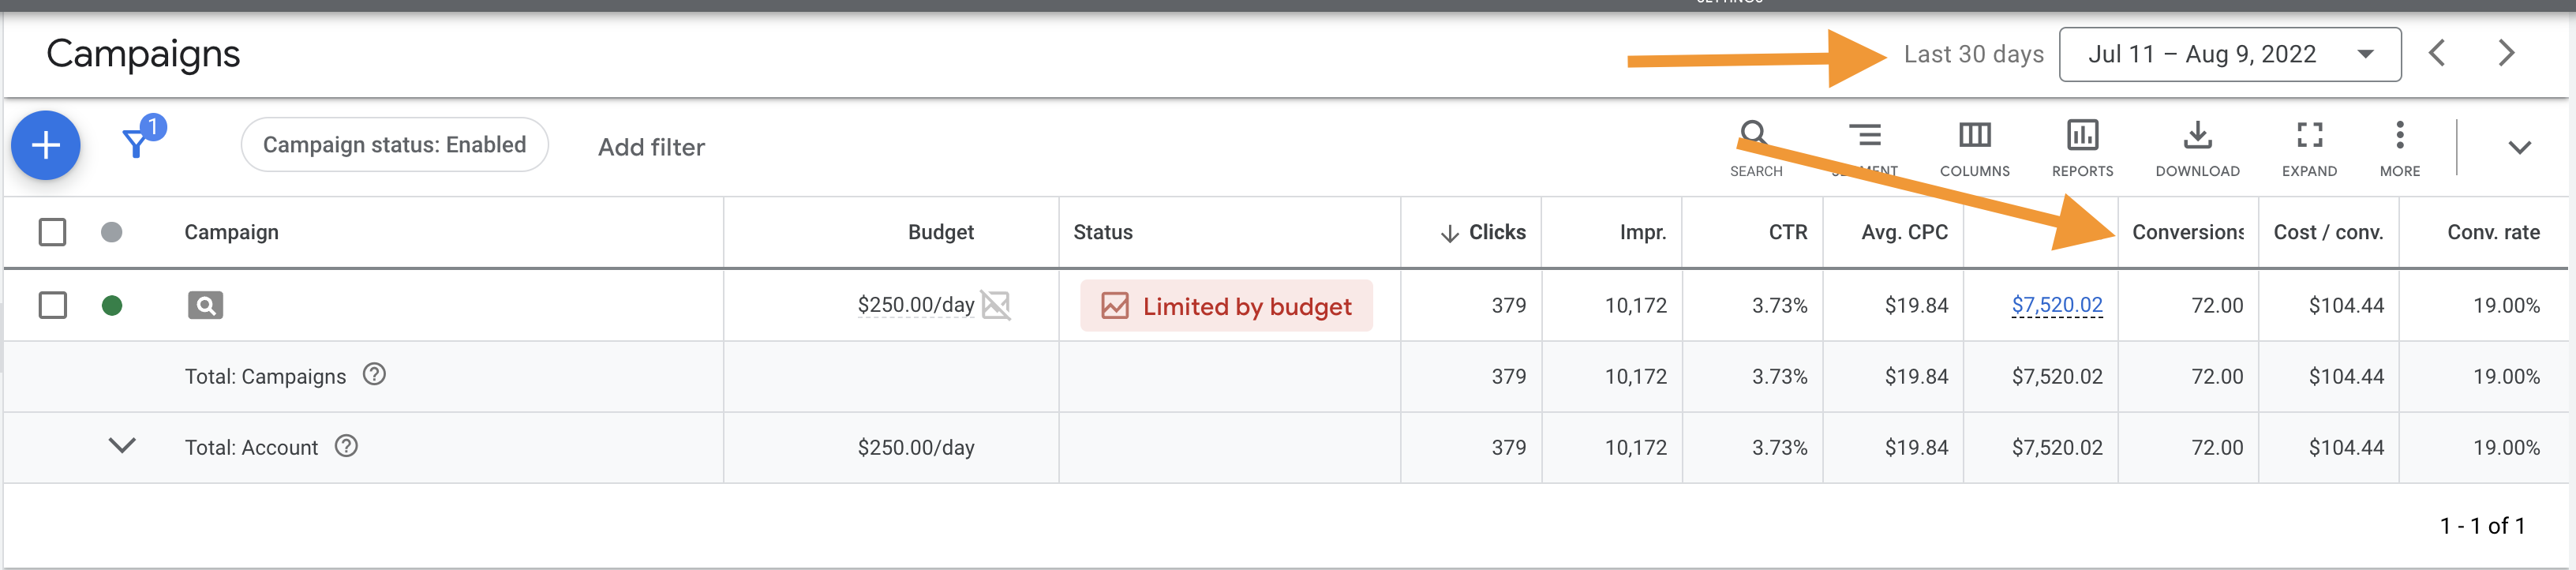Viewport: 2576px width, 570px height.
Task: Toggle the select-all checkbox in header
Action: (x=52, y=232)
